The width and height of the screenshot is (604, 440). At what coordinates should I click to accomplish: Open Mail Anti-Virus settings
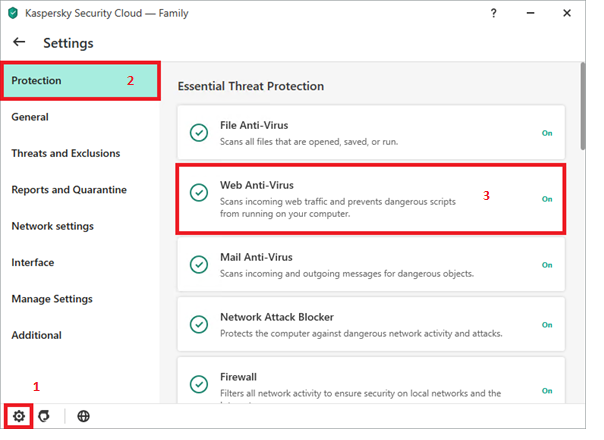[x=371, y=264]
